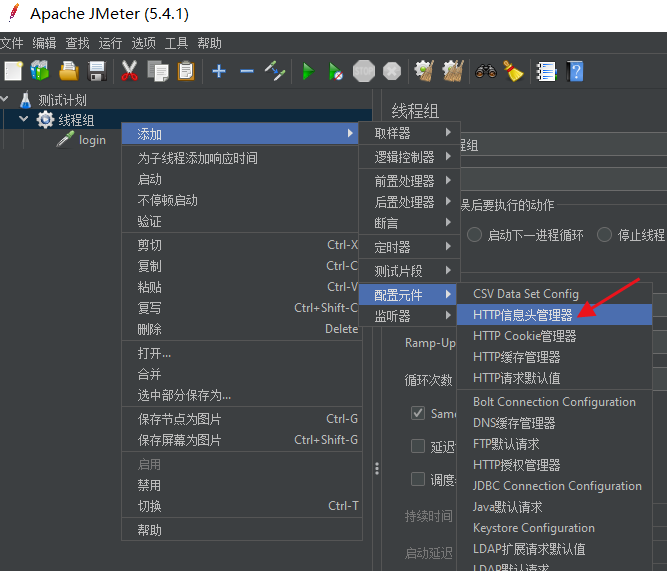Screen dimensions: 667x571
Task: Expand the 逻辑控制器 submenu
Action: pos(410,157)
